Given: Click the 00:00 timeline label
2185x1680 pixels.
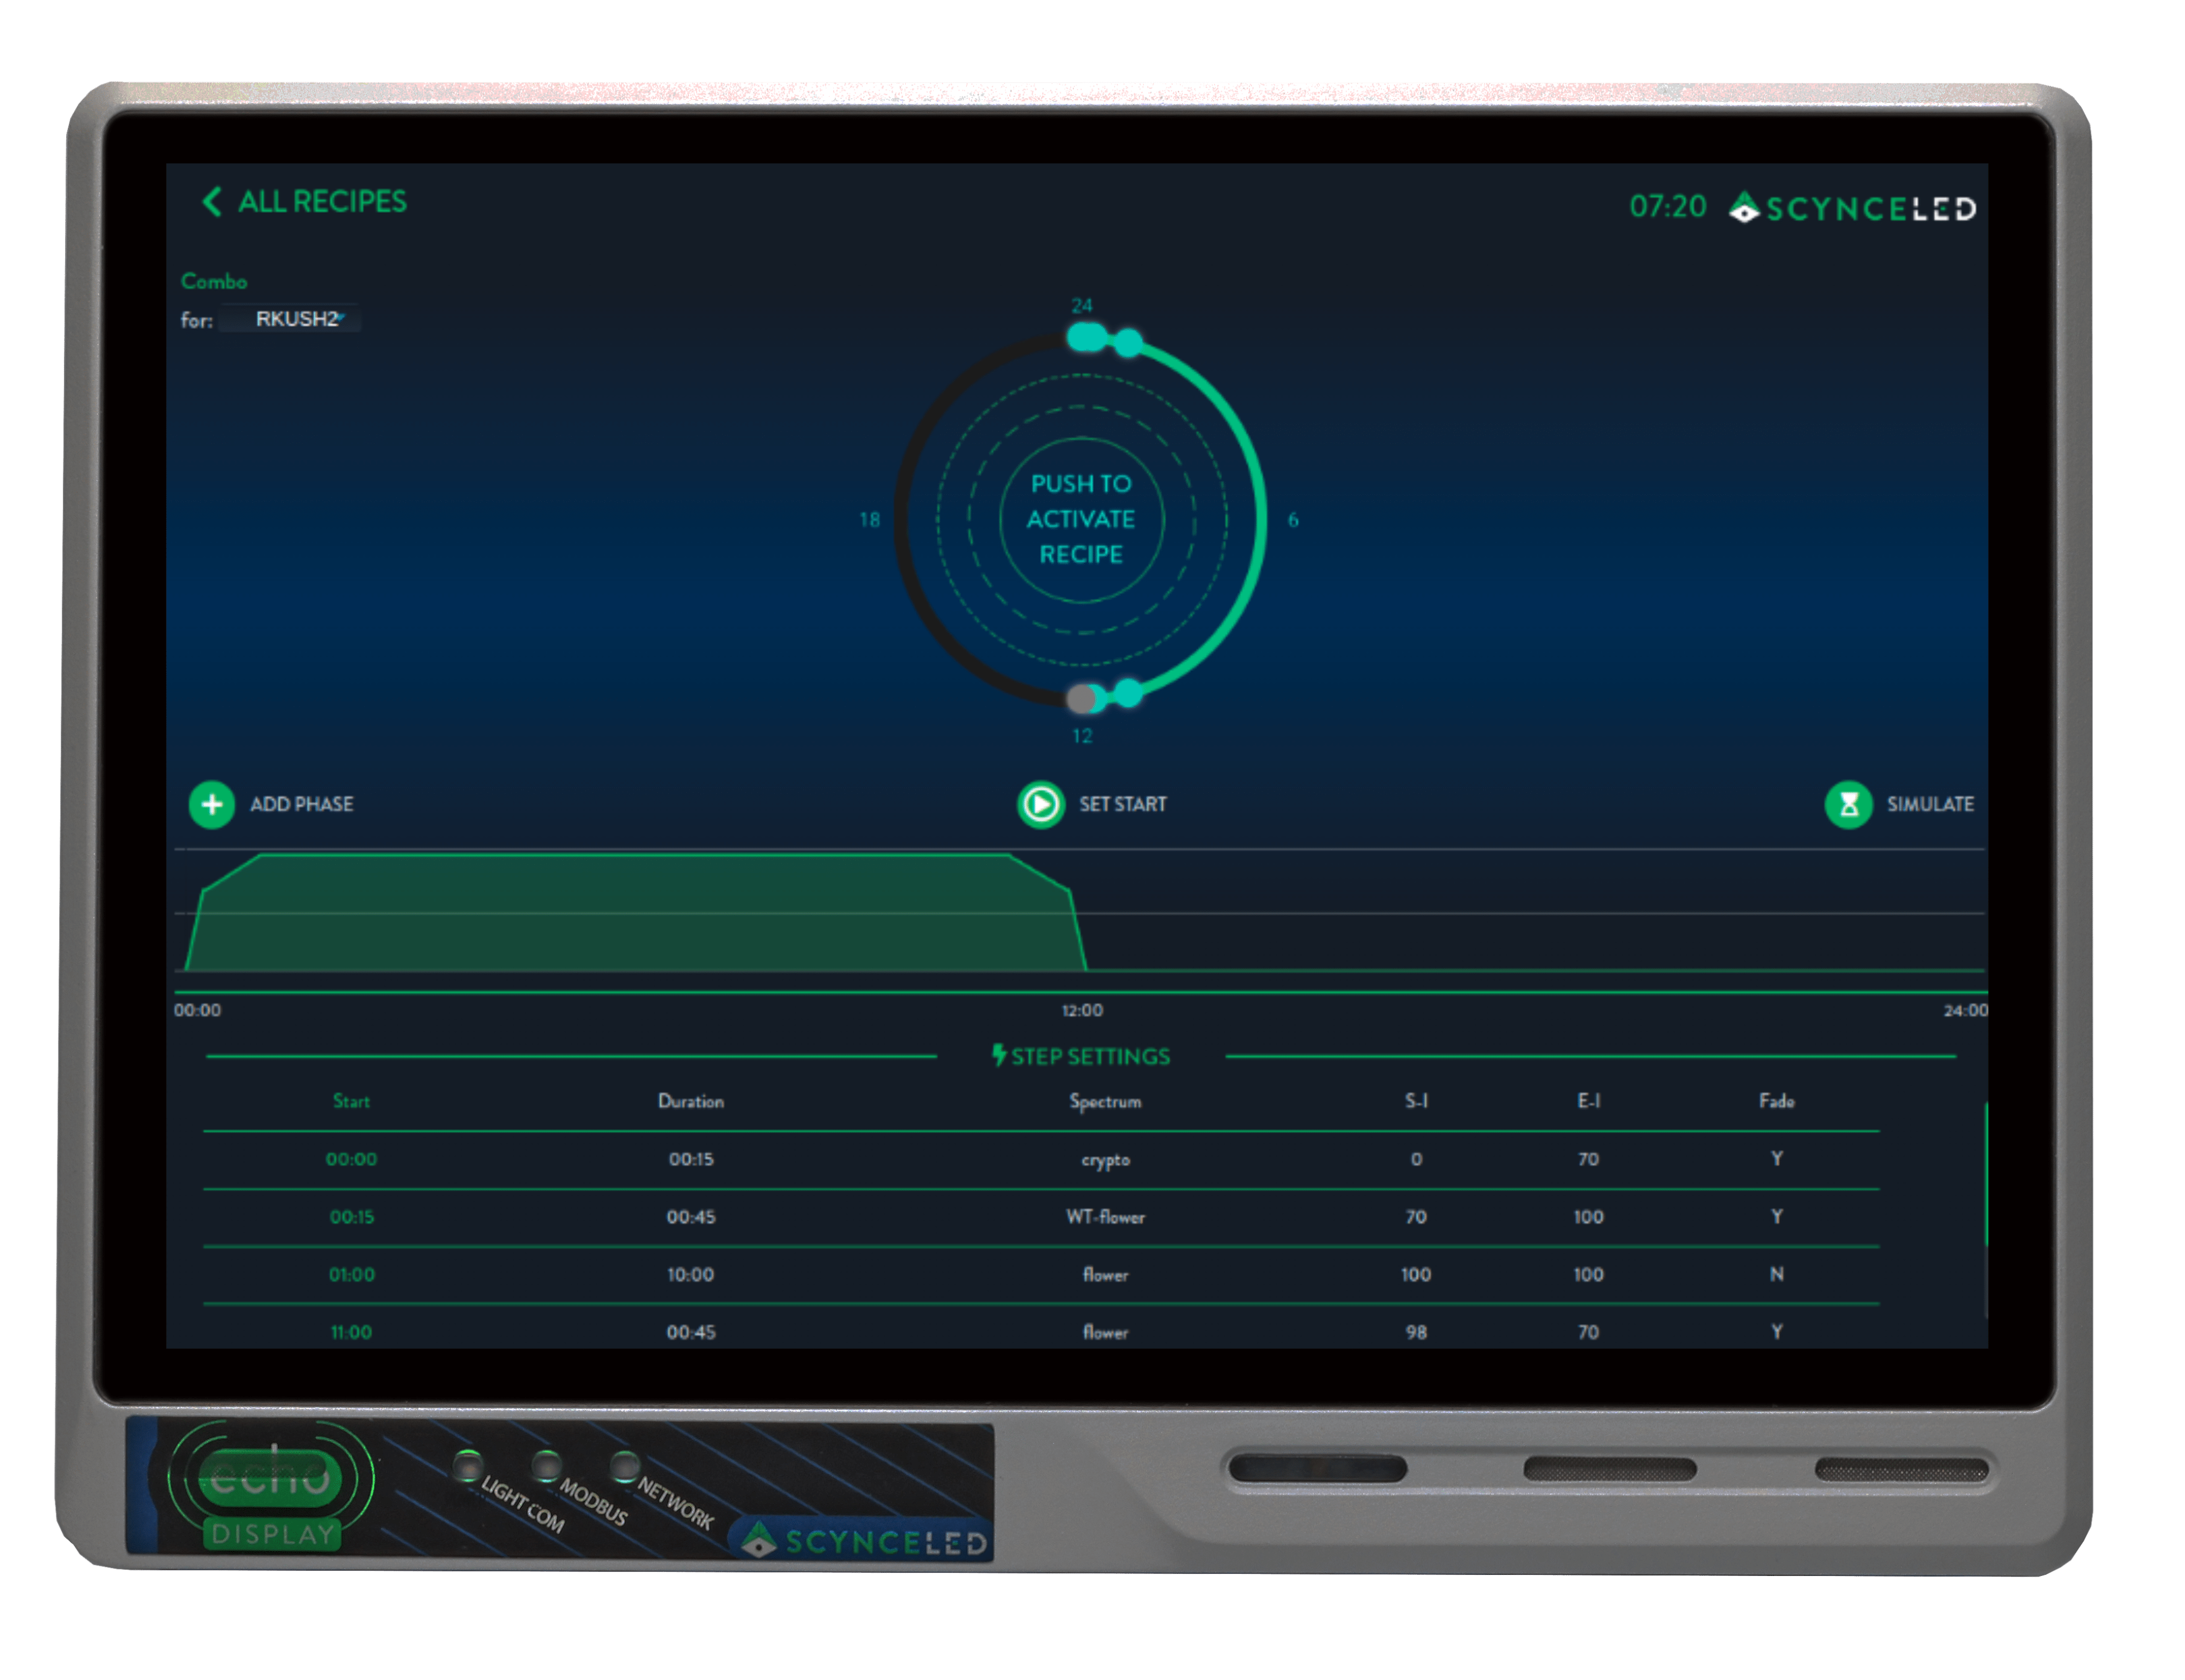Looking at the screenshot, I should [197, 1010].
